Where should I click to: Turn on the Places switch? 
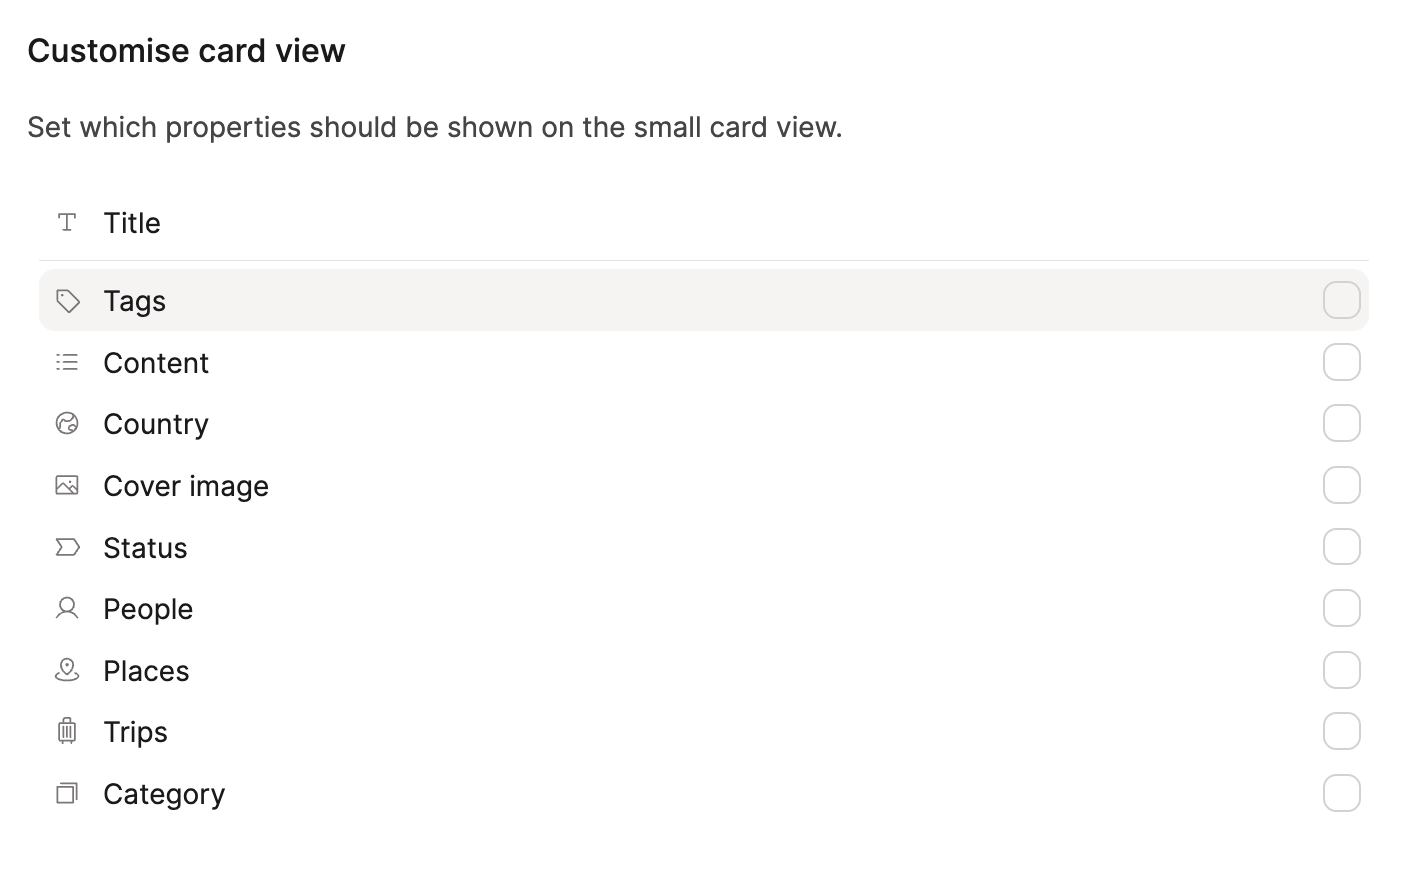click(1341, 670)
